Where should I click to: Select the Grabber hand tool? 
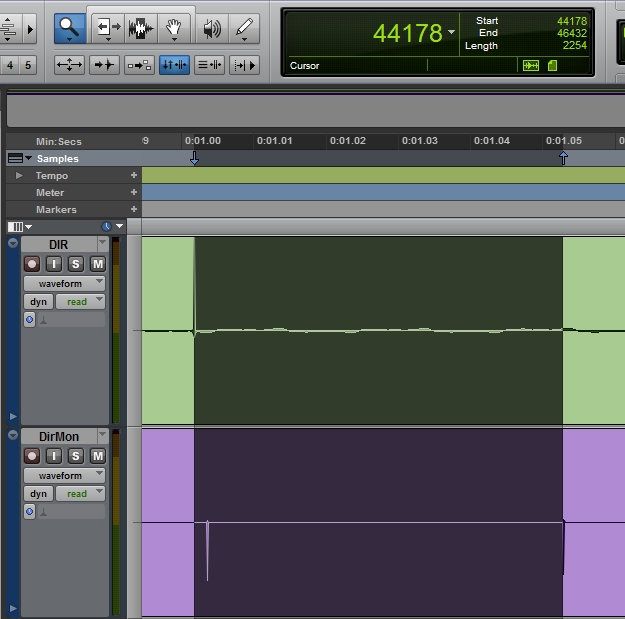tap(174, 29)
